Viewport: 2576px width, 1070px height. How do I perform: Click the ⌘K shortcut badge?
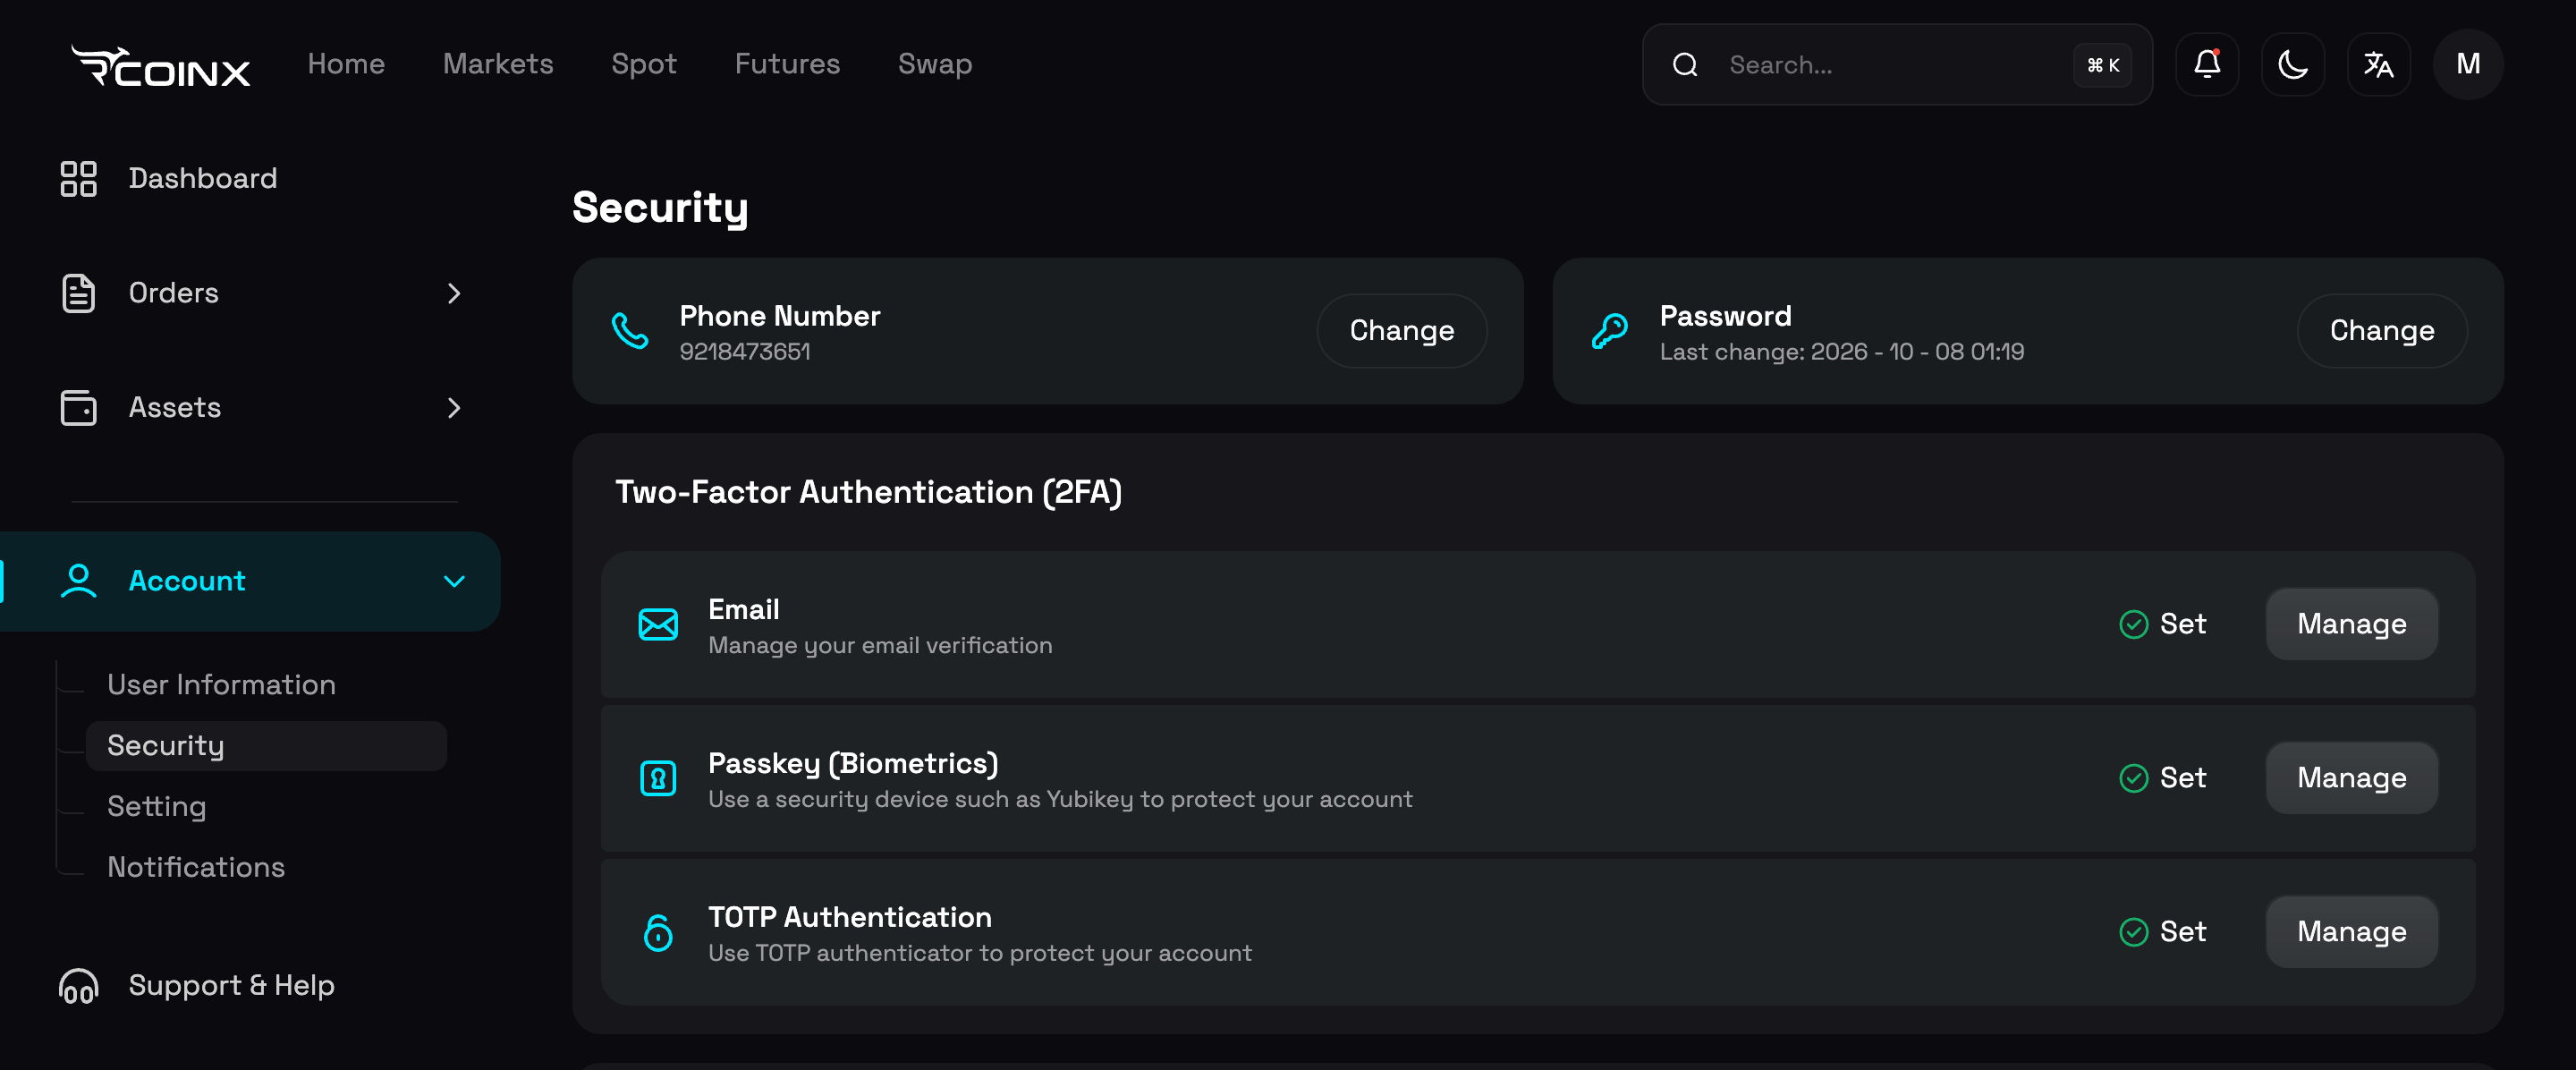[2103, 65]
